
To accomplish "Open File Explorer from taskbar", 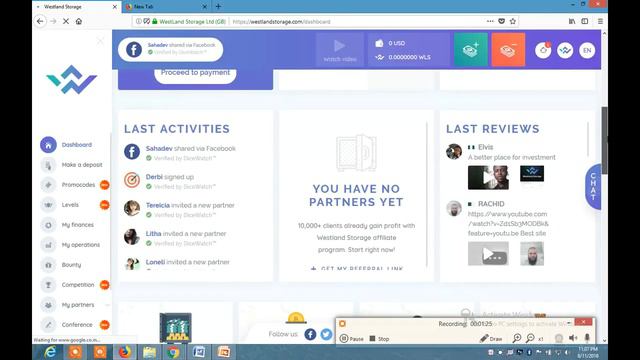I will (x=149, y=352).
